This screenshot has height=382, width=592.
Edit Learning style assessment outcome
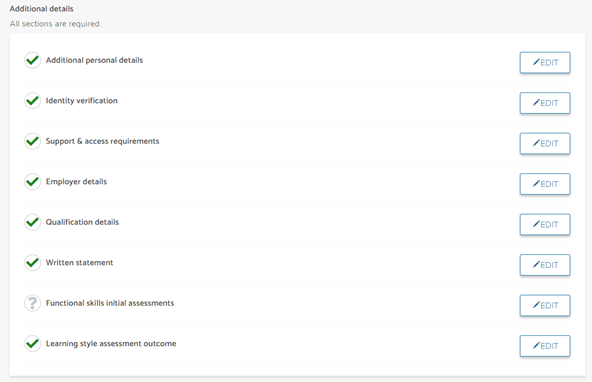coord(545,346)
